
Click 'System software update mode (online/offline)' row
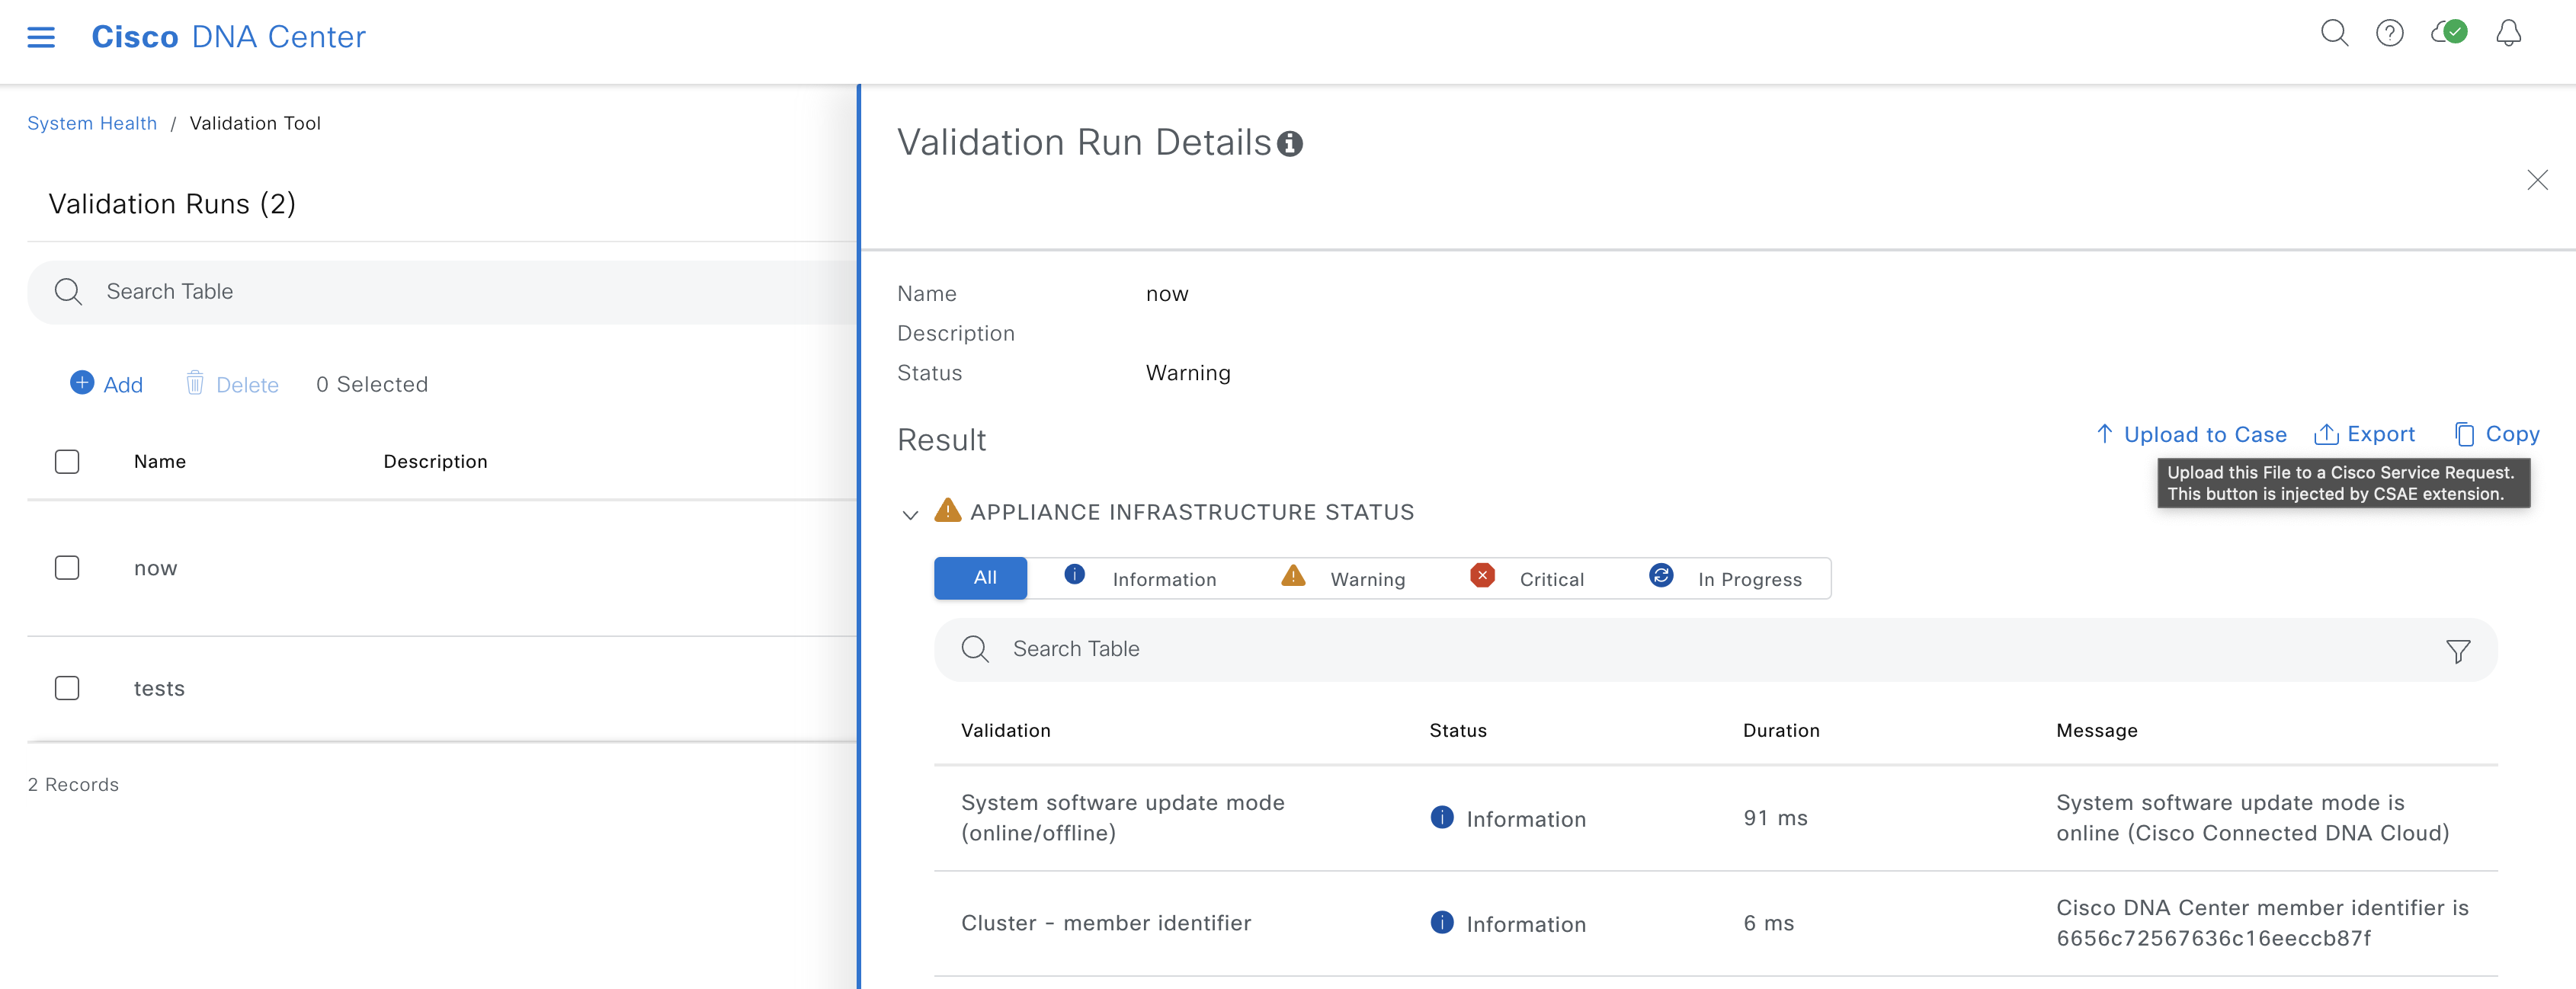tap(1716, 818)
